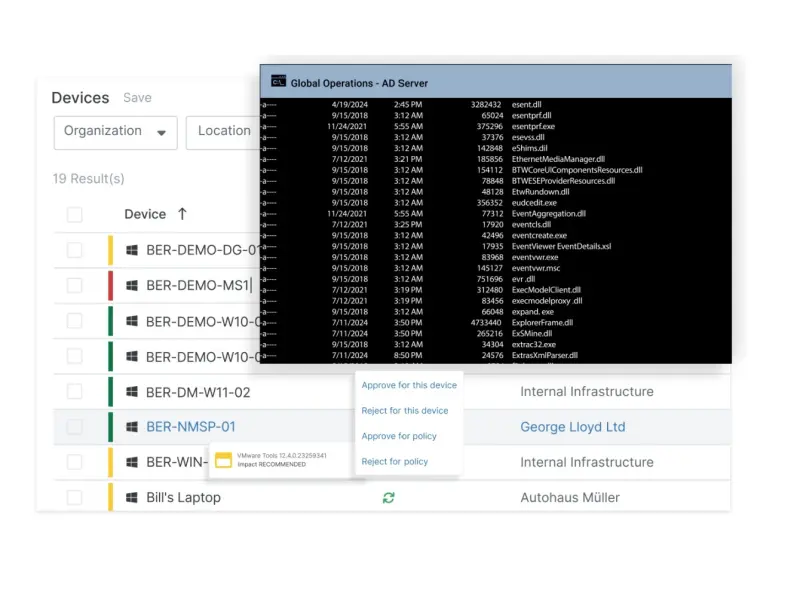Pick Approve for policy from context menu
Viewport: 800px width, 600px height.
399,436
